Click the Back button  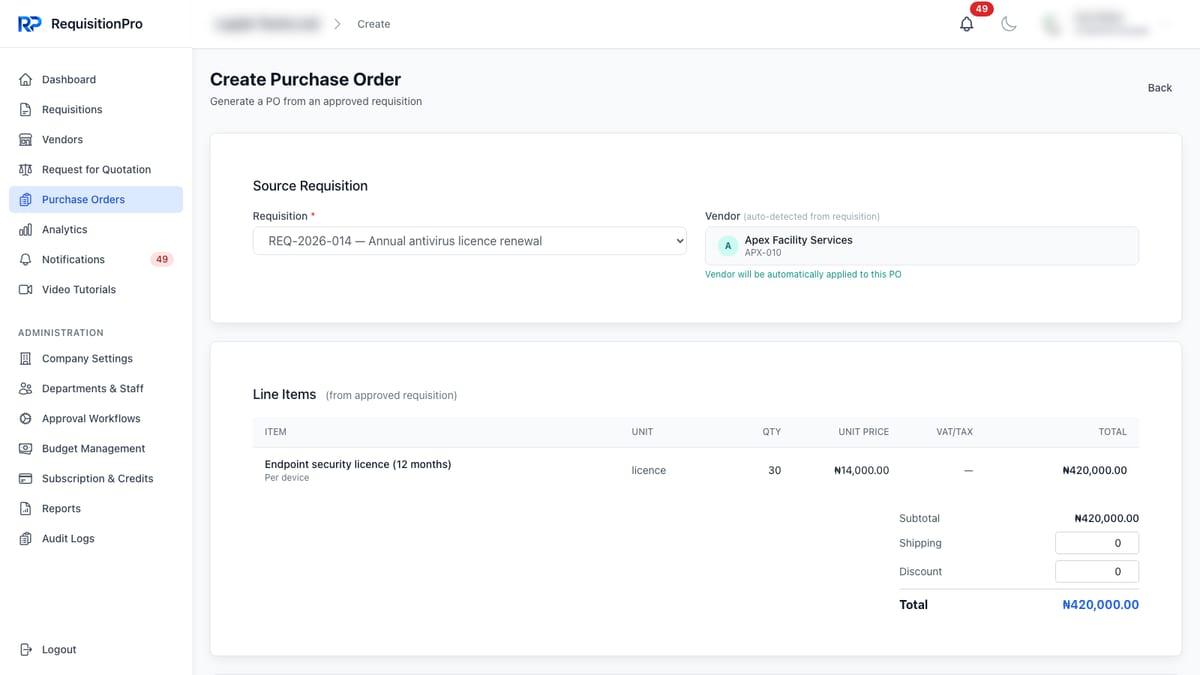click(x=1159, y=88)
